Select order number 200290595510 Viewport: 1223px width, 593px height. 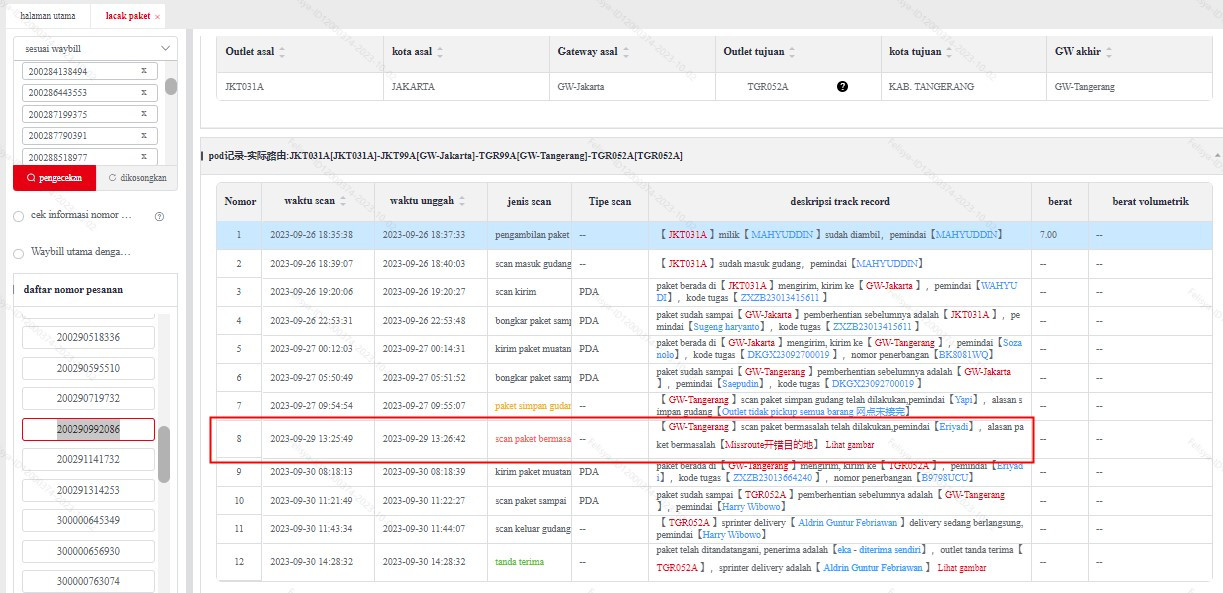[x=88, y=368]
